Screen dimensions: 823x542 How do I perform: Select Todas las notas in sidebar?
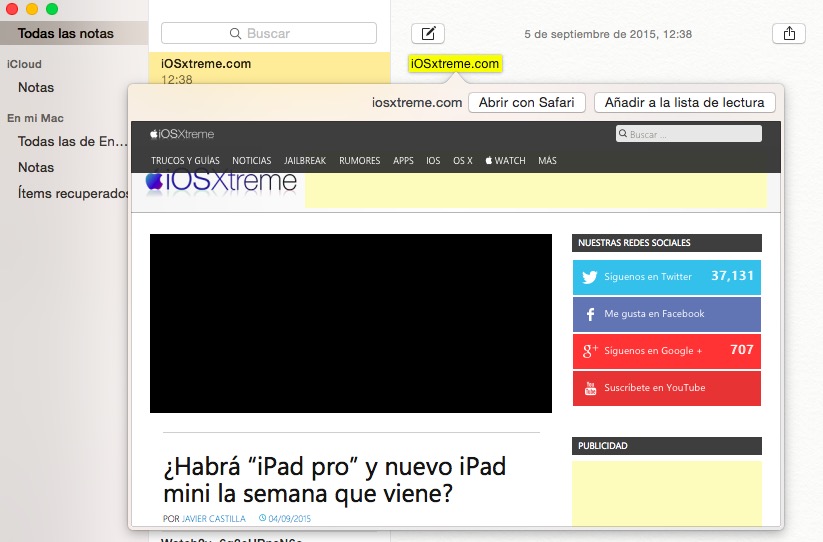coord(73,33)
